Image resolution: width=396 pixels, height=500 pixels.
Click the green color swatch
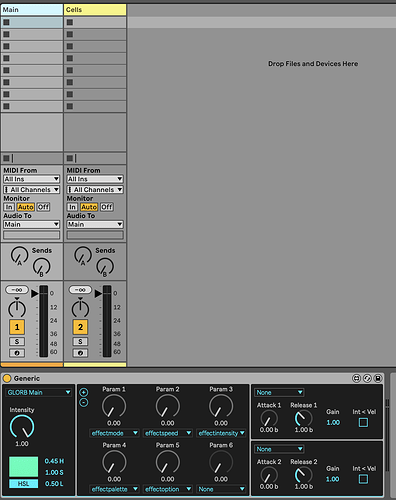23,467
